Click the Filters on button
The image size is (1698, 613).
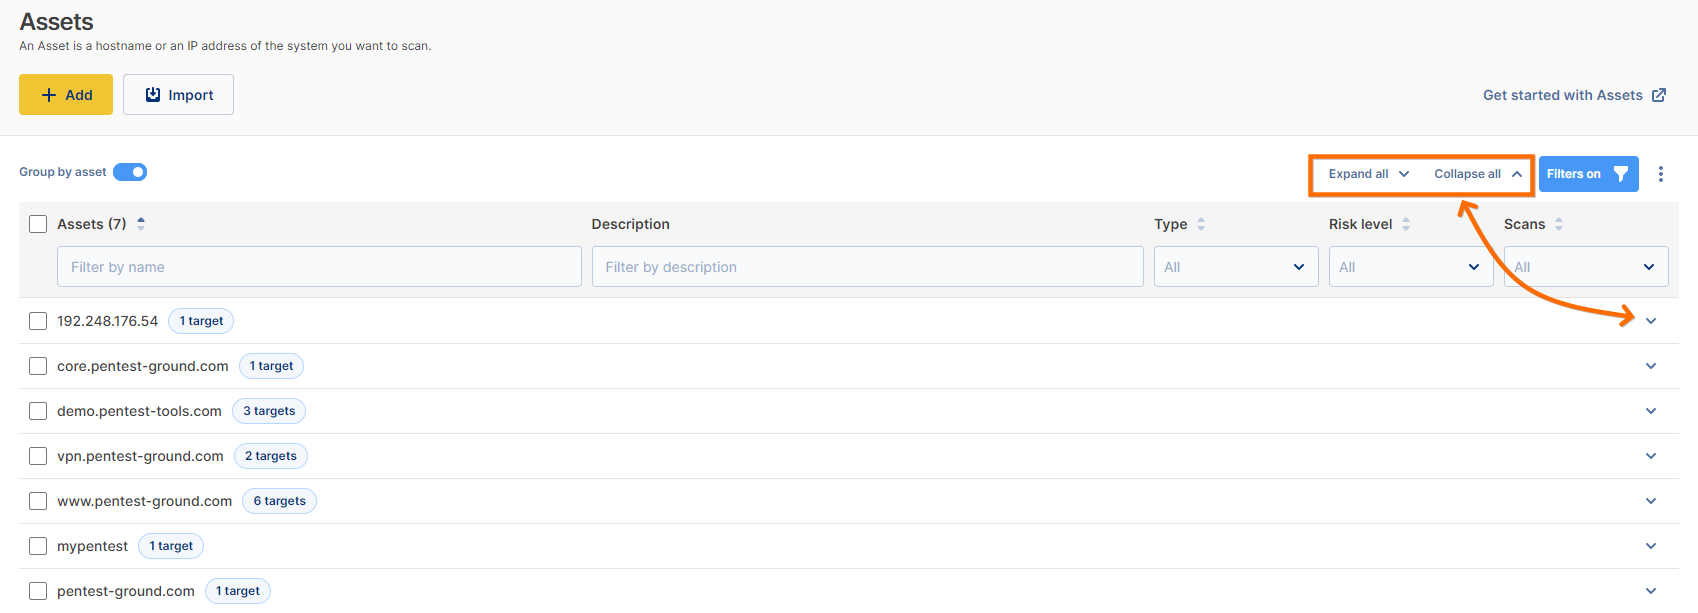point(1588,174)
